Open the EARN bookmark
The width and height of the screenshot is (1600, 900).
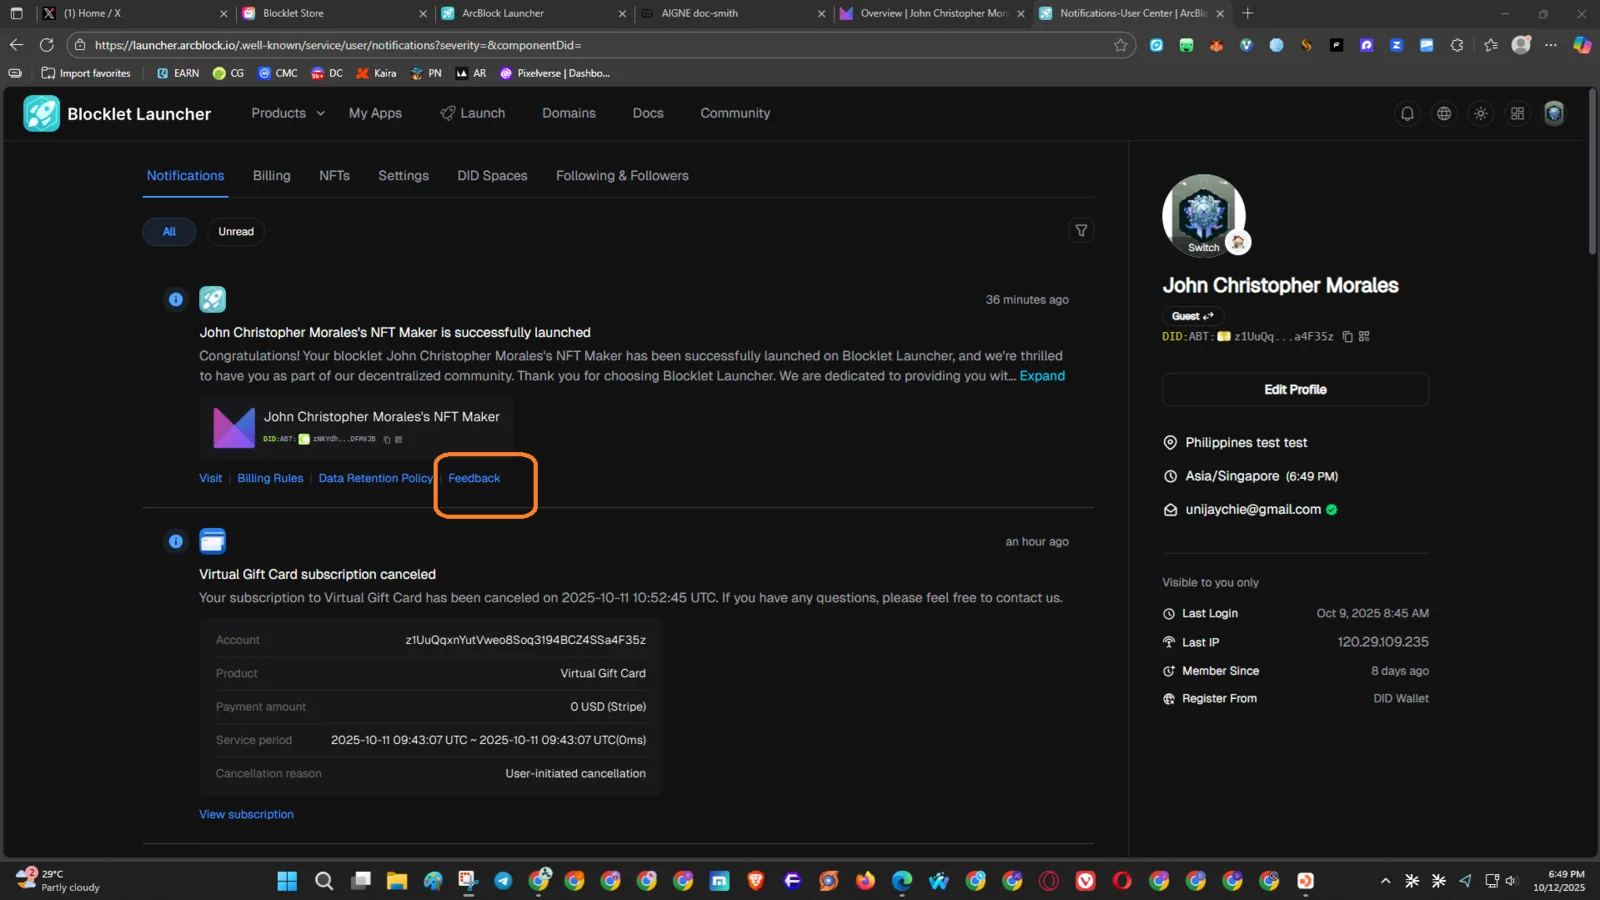178,73
